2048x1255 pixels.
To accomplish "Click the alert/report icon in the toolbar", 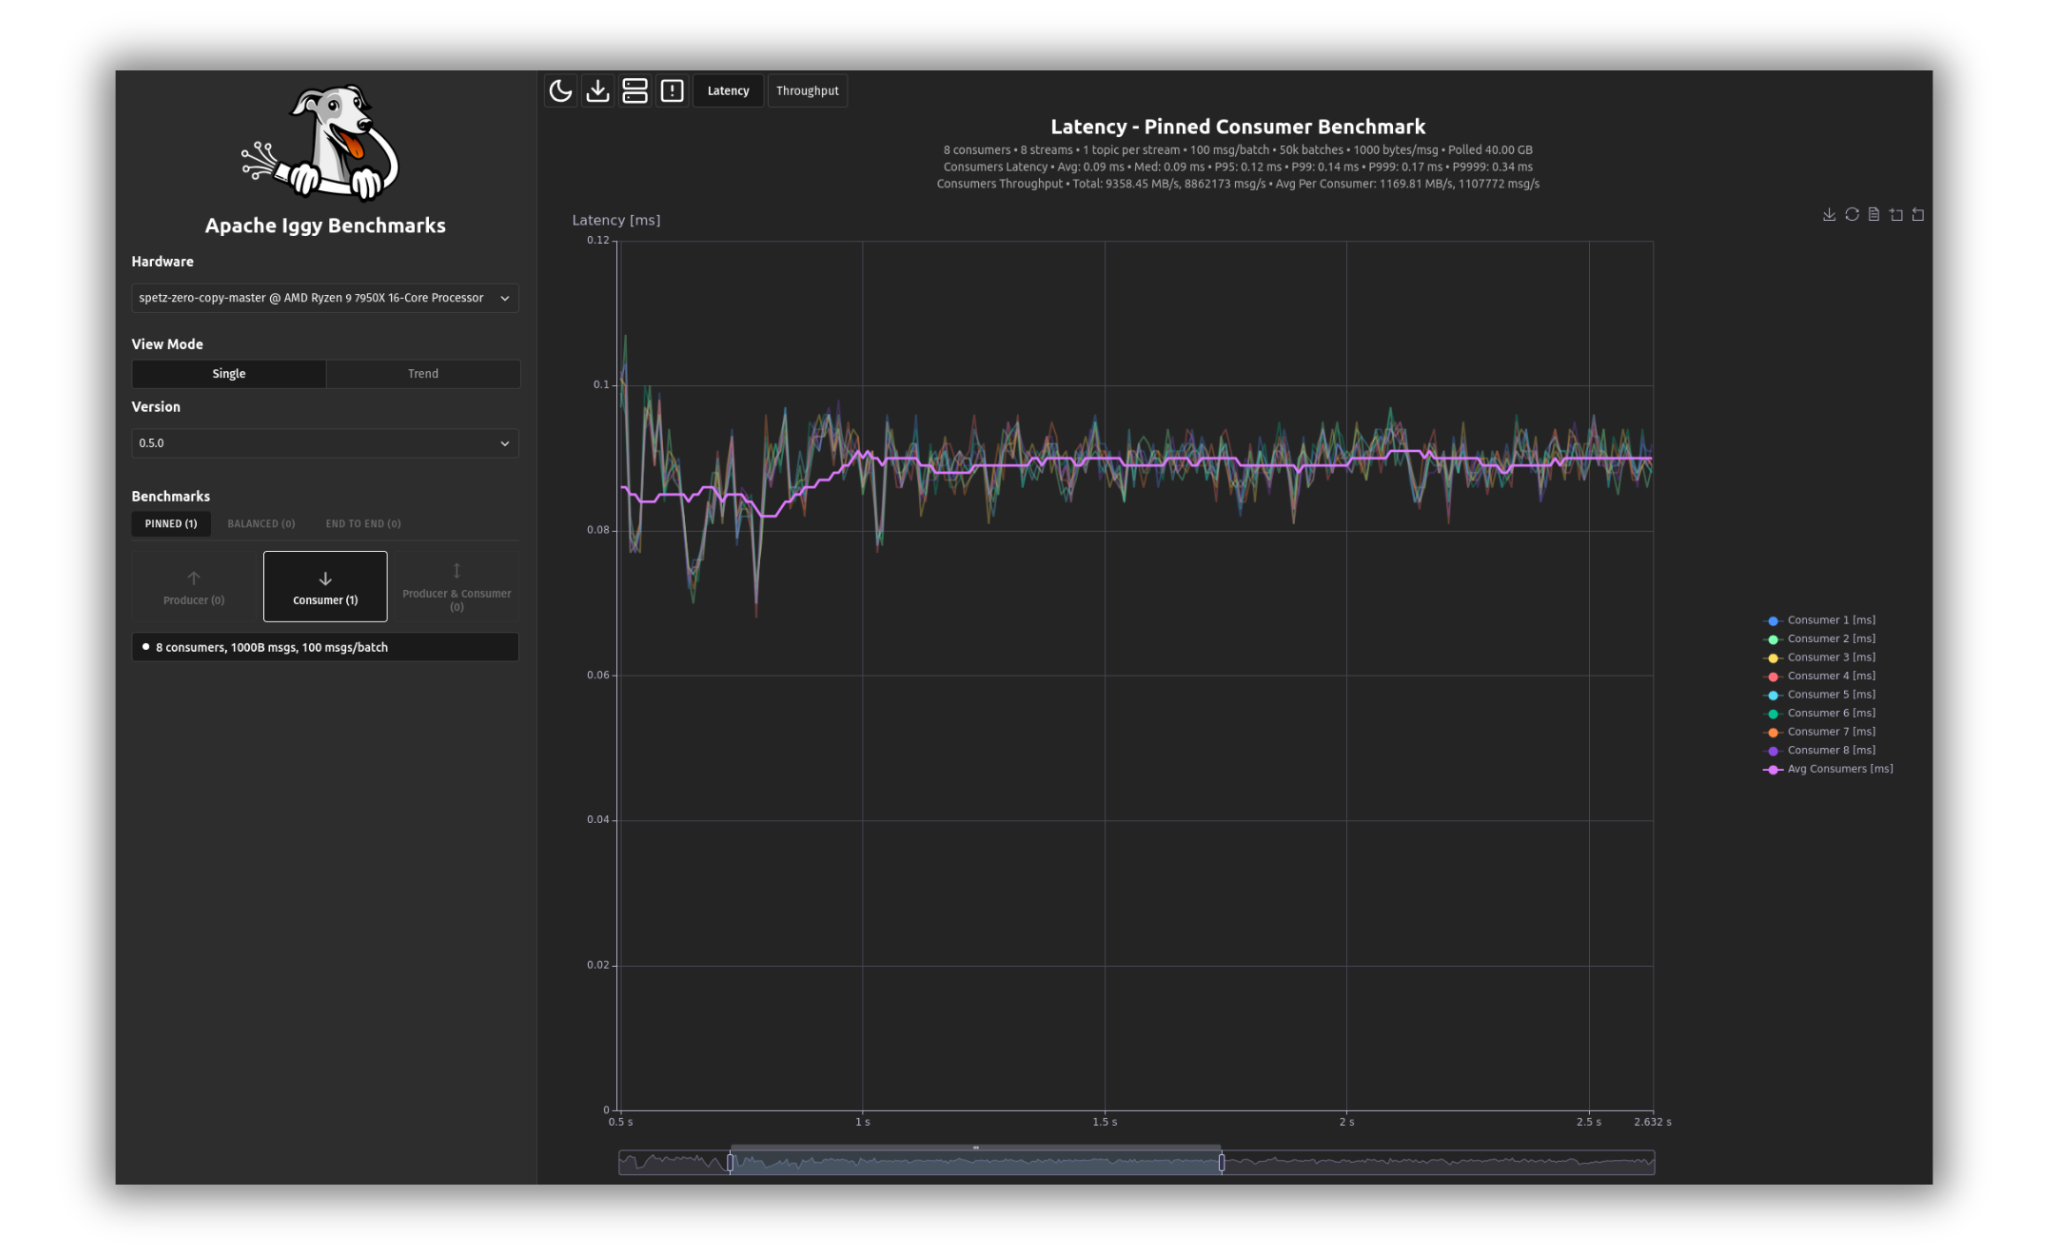I will (x=671, y=90).
